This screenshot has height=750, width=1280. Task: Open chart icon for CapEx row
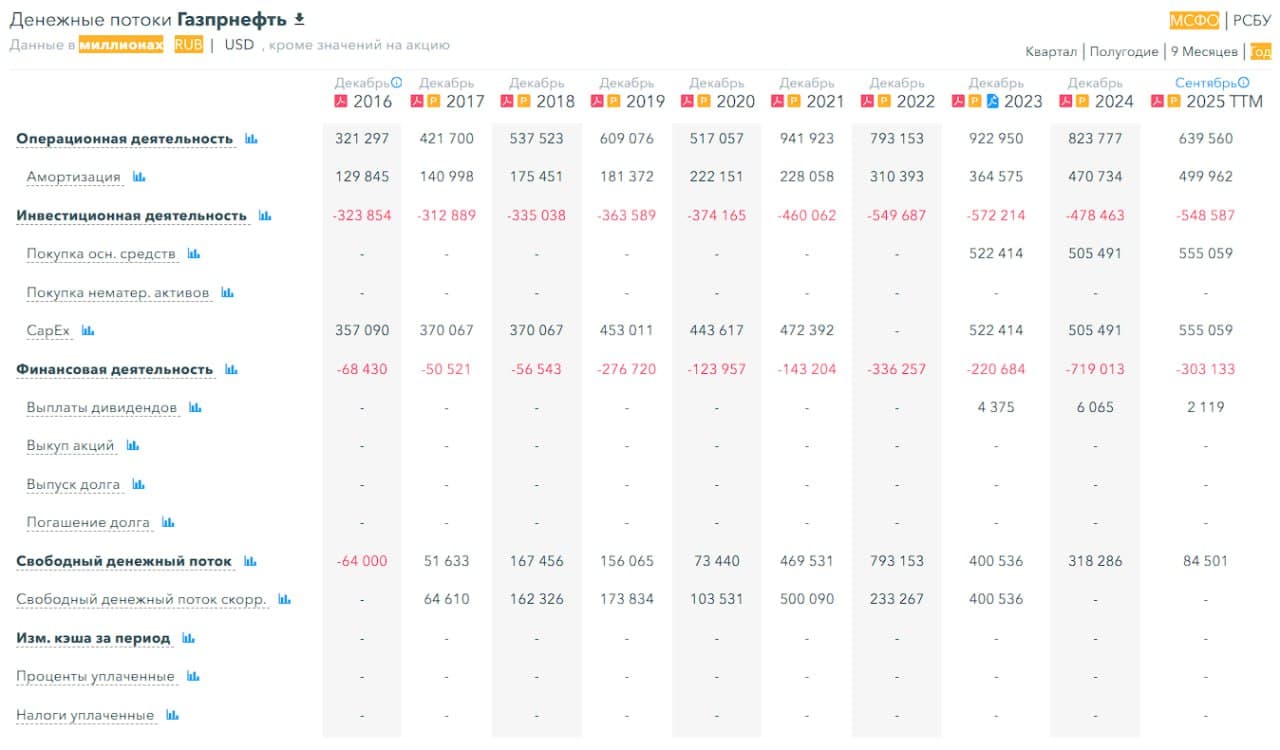88,331
